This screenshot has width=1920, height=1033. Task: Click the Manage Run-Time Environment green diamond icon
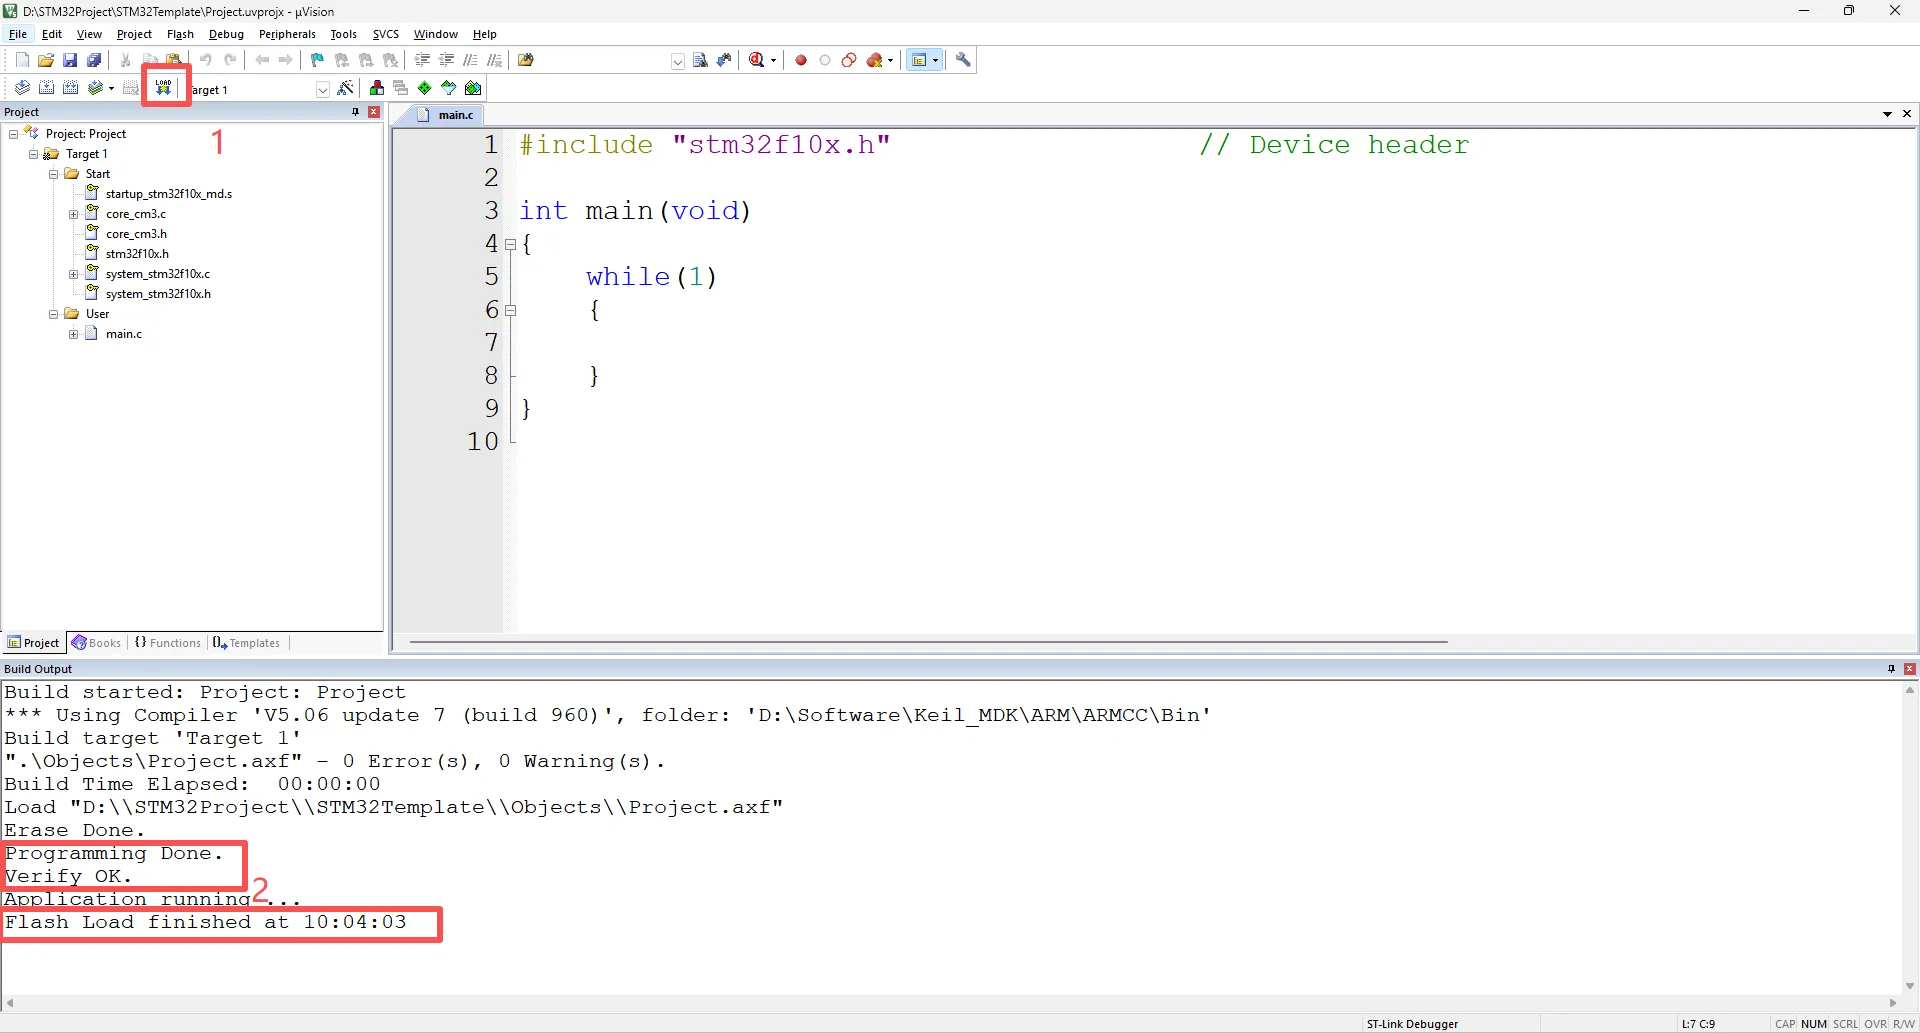click(x=425, y=88)
